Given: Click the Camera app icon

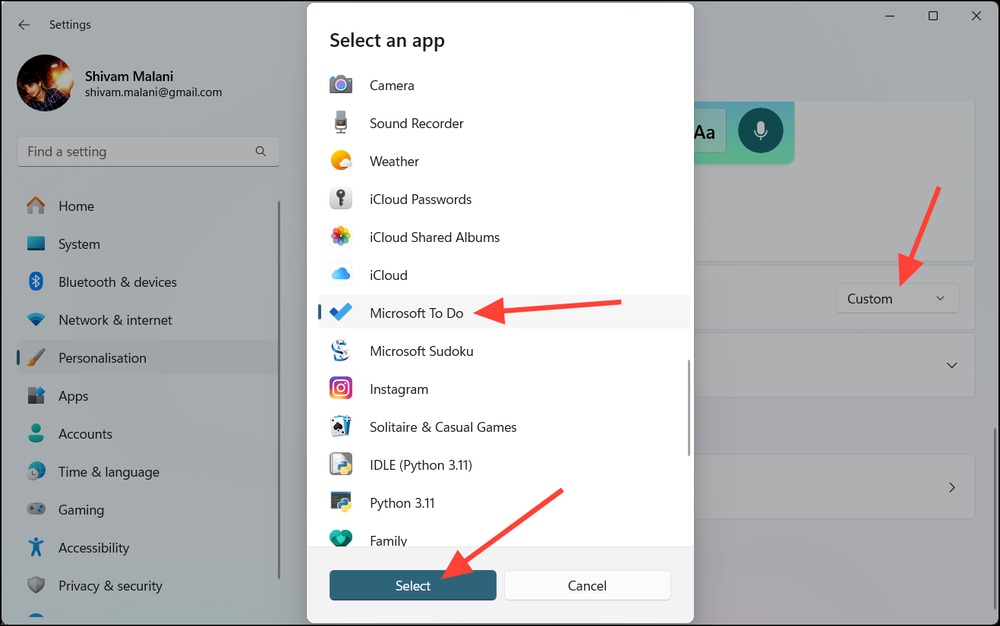Looking at the screenshot, I should (341, 85).
